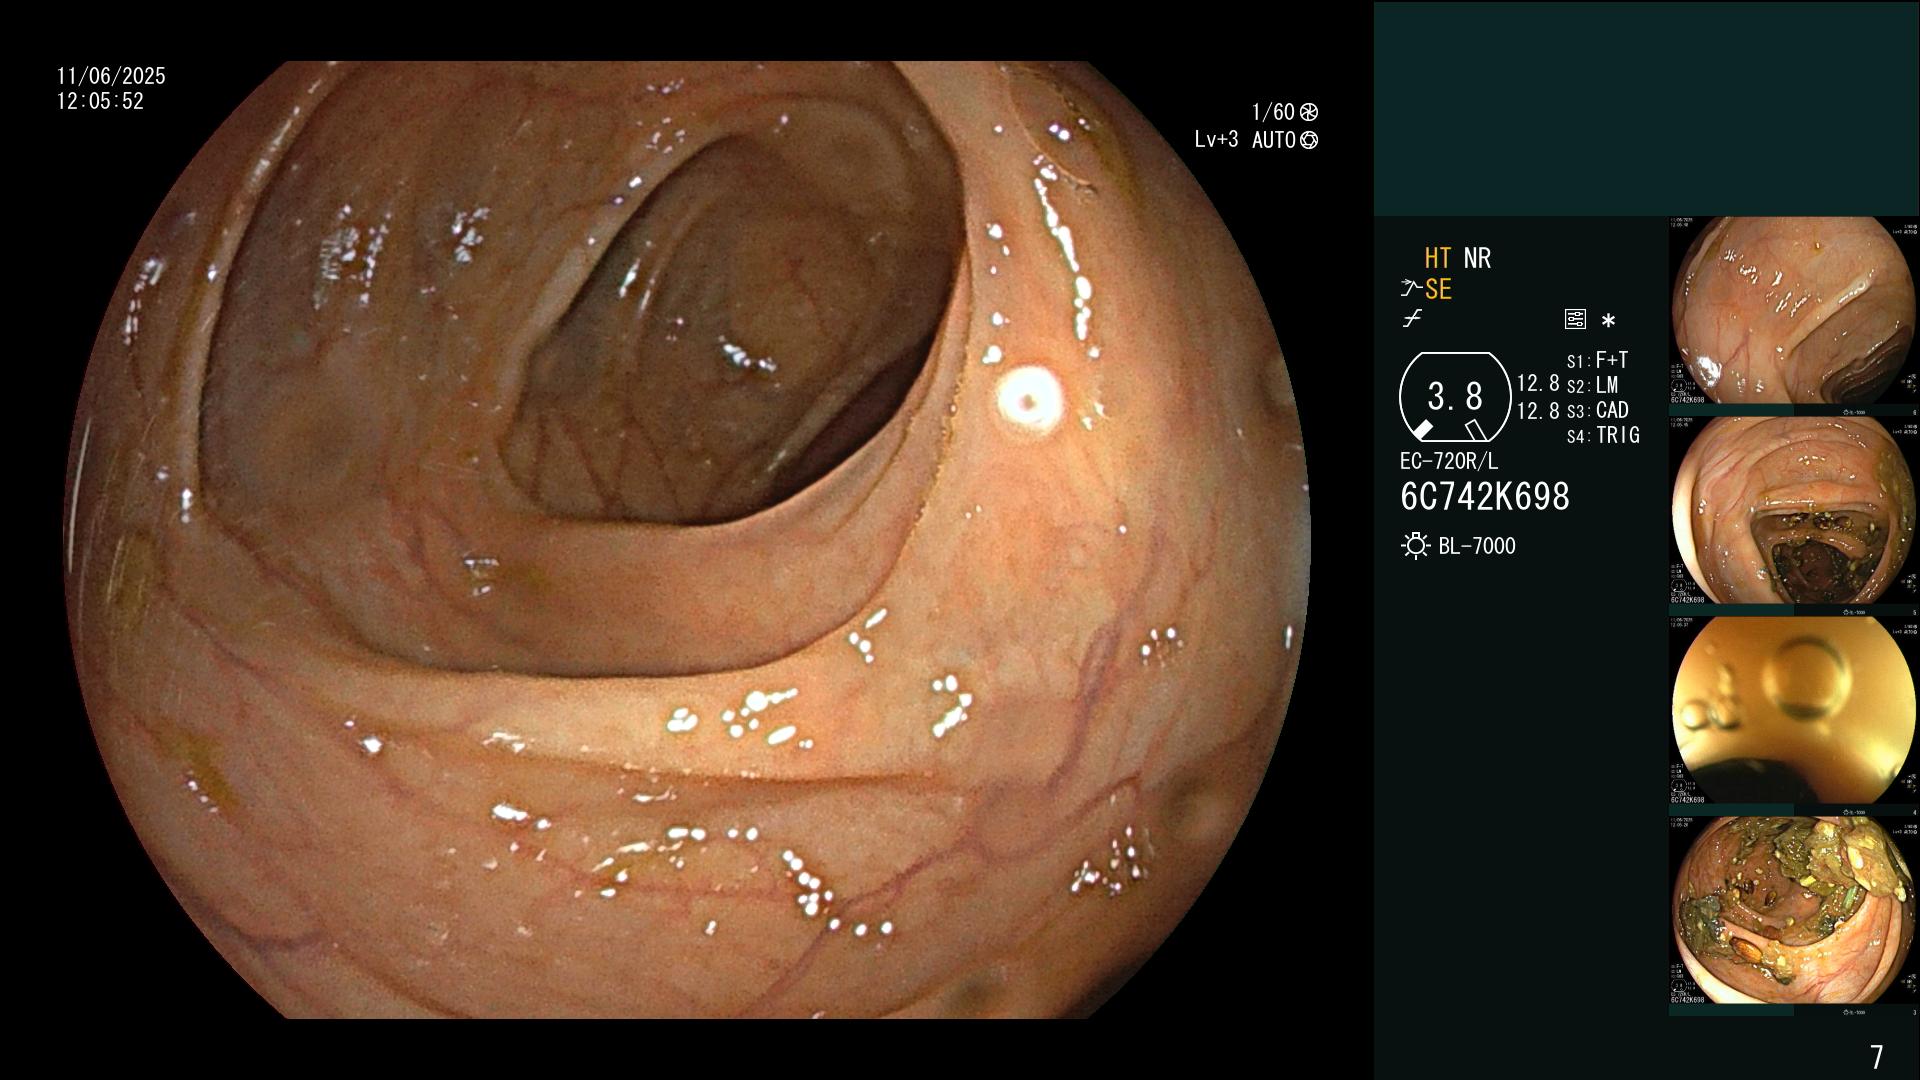Click the upper 12.8 diameter value
Image resolution: width=1920 pixels, height=1080 pixels.
tap(1538, 384)
